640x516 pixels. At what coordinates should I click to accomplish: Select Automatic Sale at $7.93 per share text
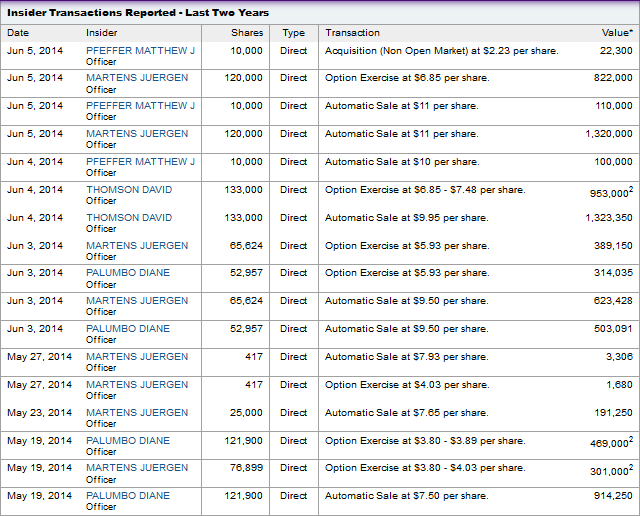407,357
